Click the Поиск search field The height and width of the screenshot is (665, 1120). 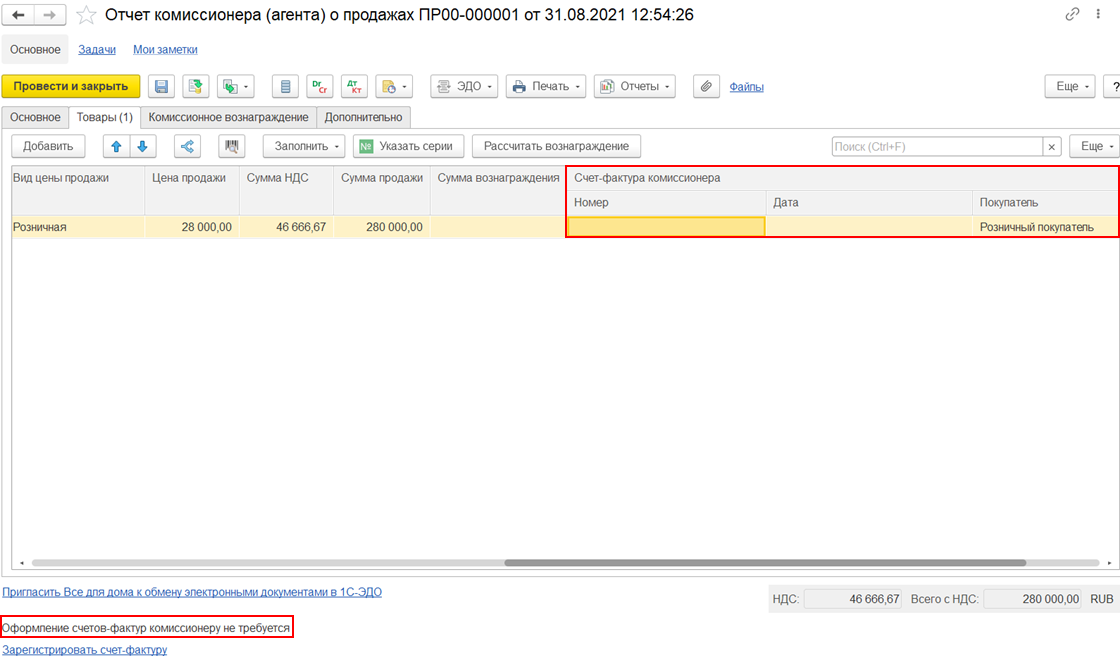click(x=937, y=146)
